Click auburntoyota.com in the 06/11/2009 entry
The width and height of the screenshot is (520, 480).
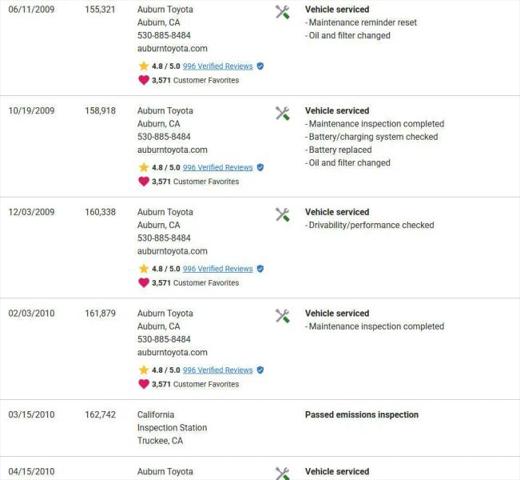click(x=172, y=49)
